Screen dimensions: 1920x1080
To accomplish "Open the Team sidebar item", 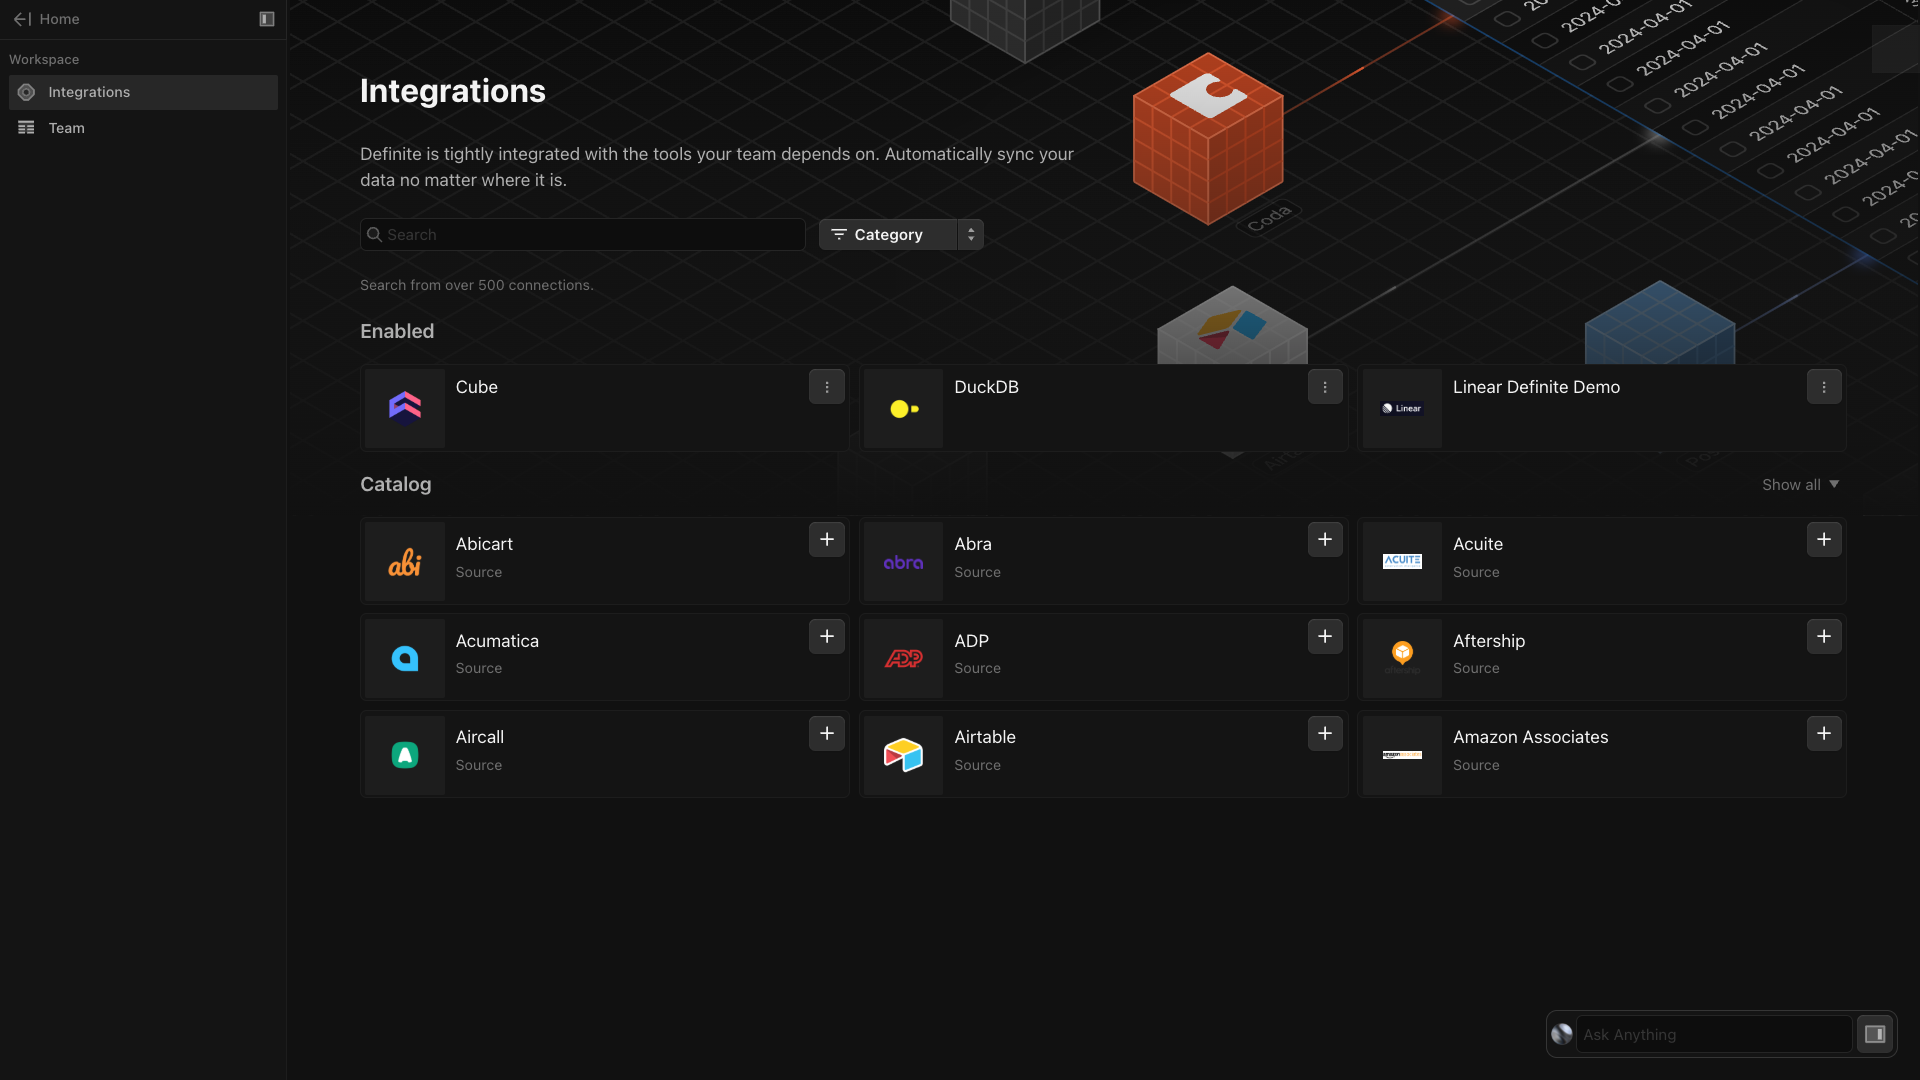I will click(x=66, y=128).
